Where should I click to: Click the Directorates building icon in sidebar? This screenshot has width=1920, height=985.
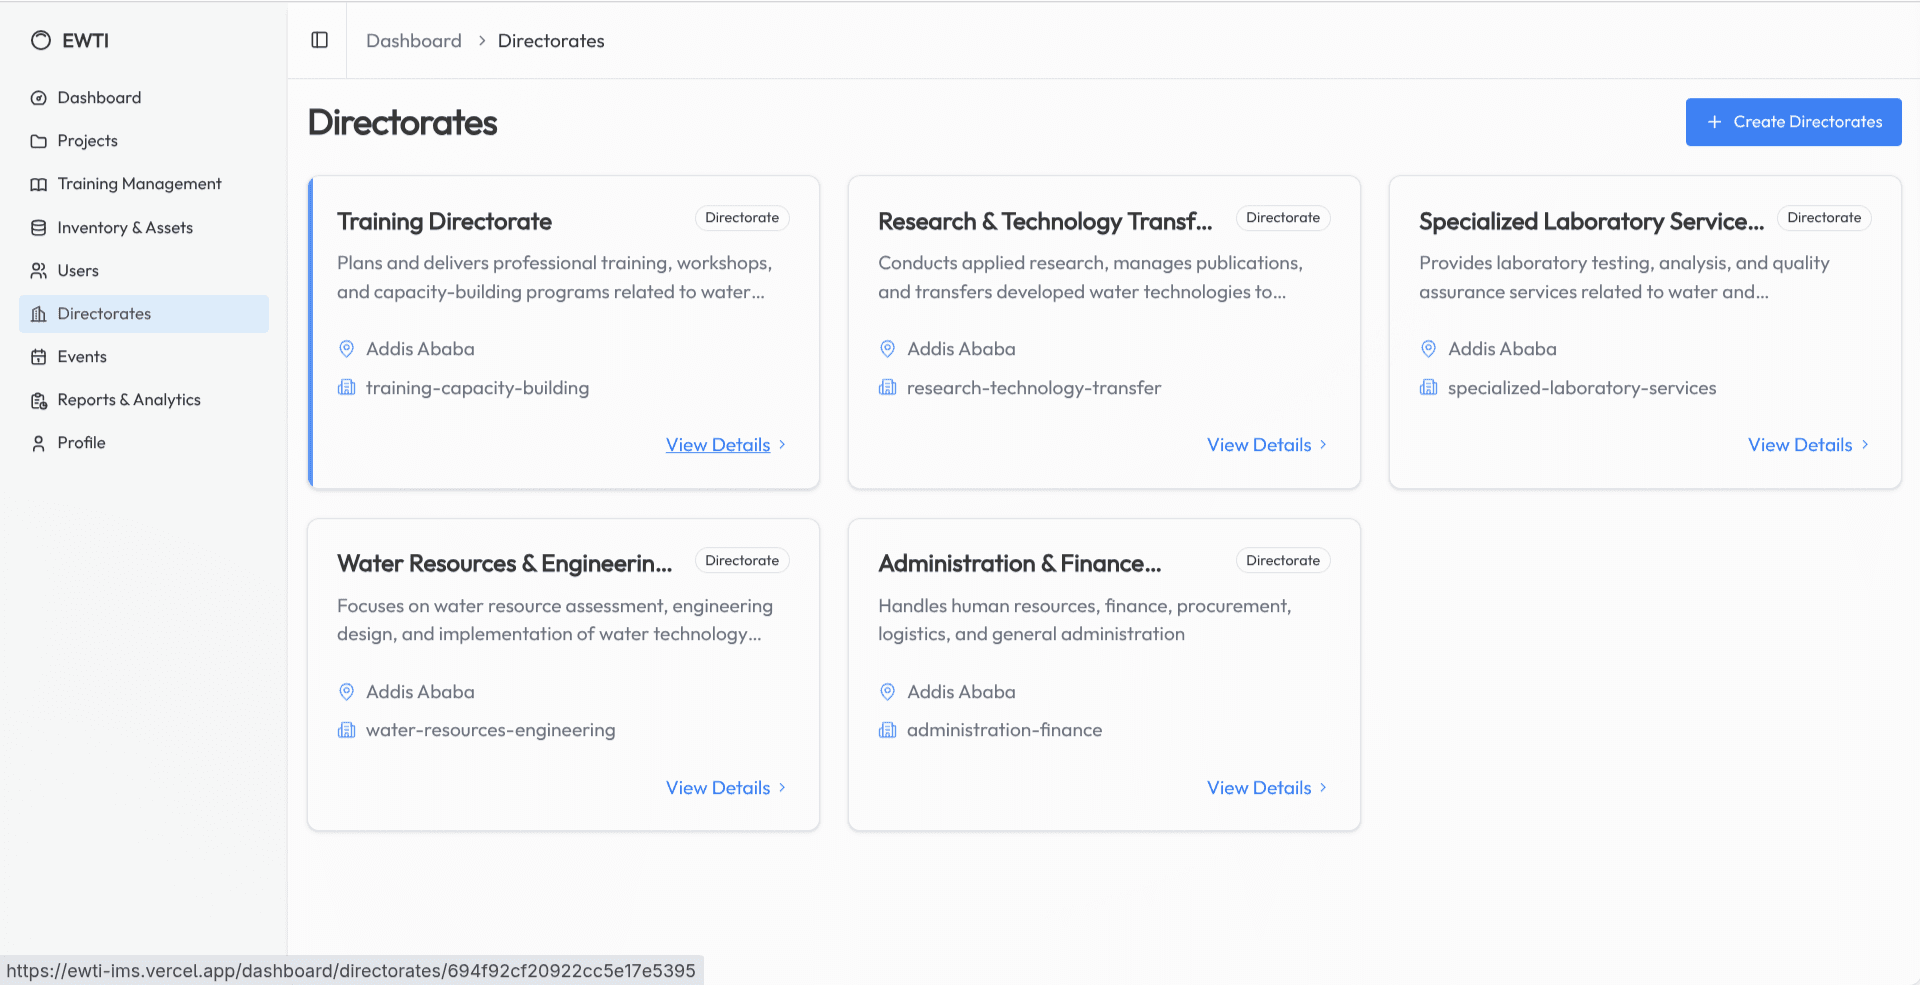pos(39,314)
